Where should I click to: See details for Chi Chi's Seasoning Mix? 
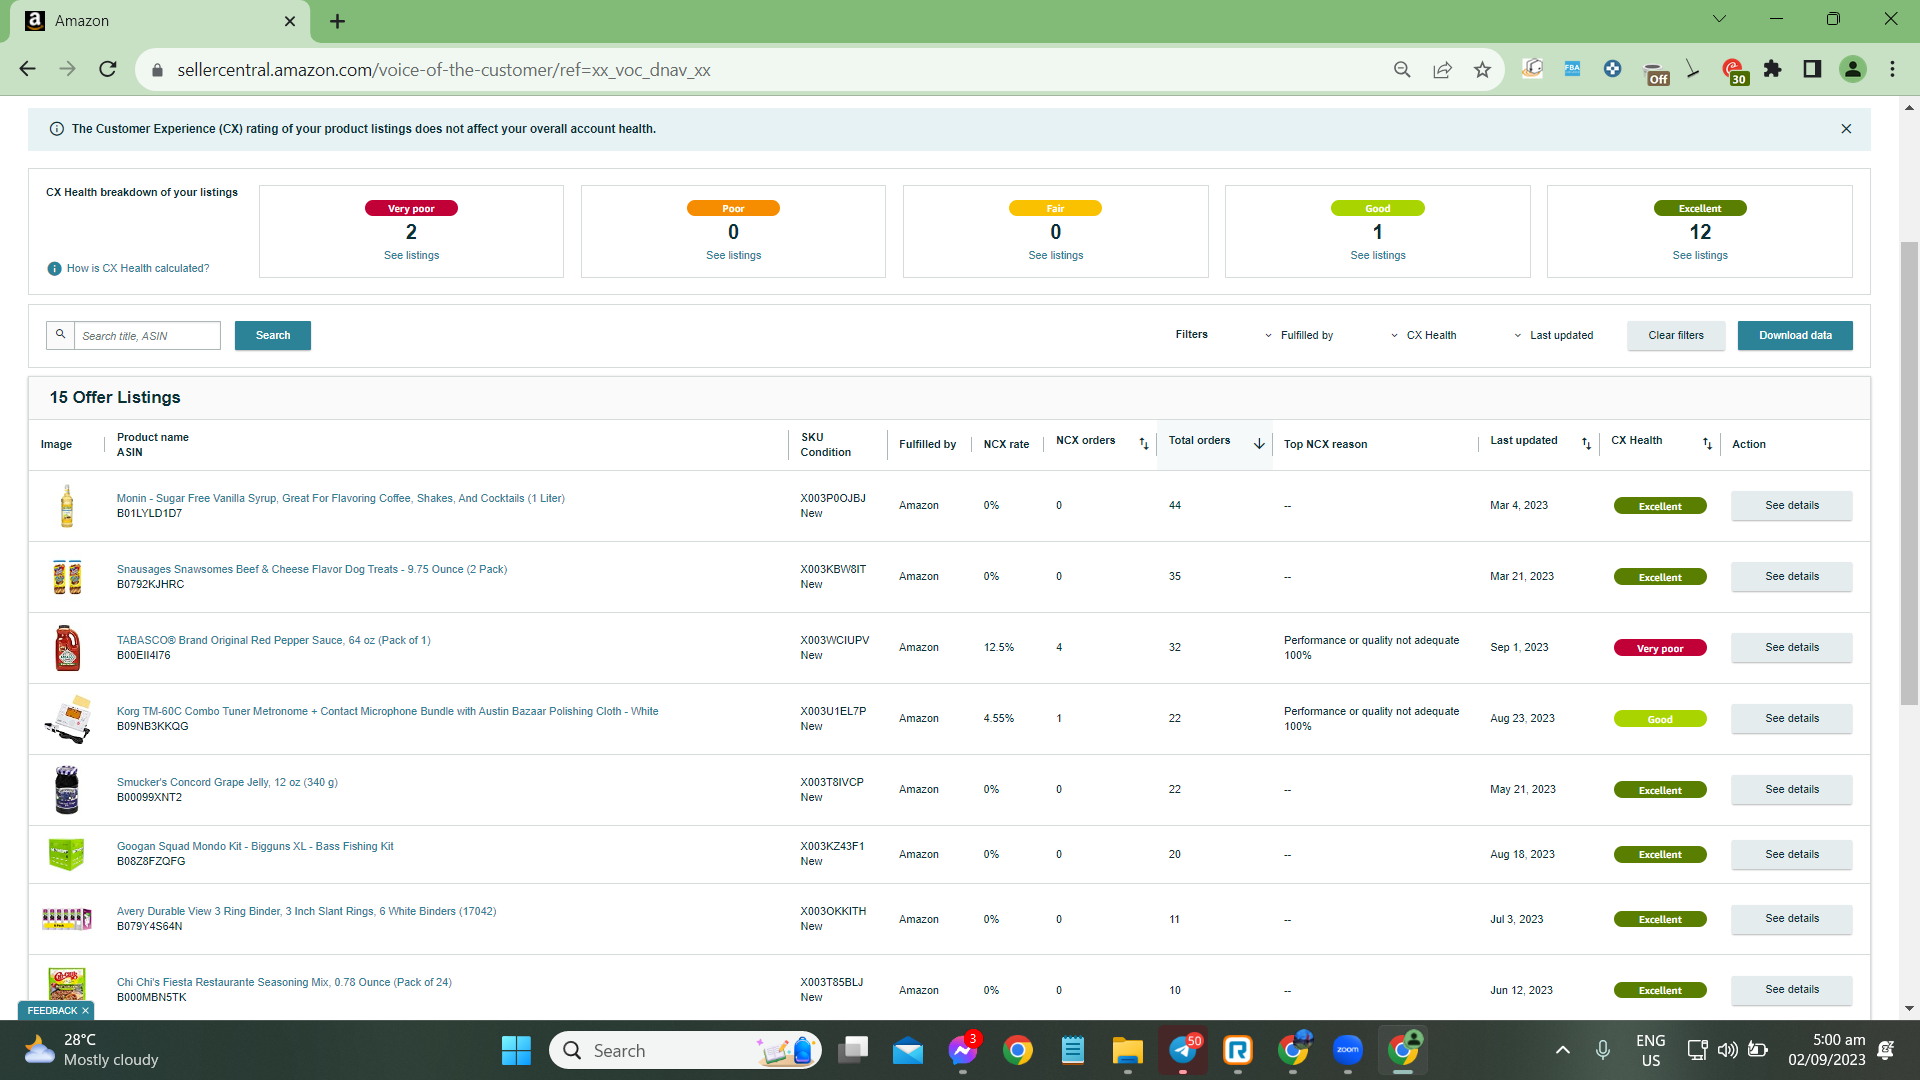point(1791,989)
